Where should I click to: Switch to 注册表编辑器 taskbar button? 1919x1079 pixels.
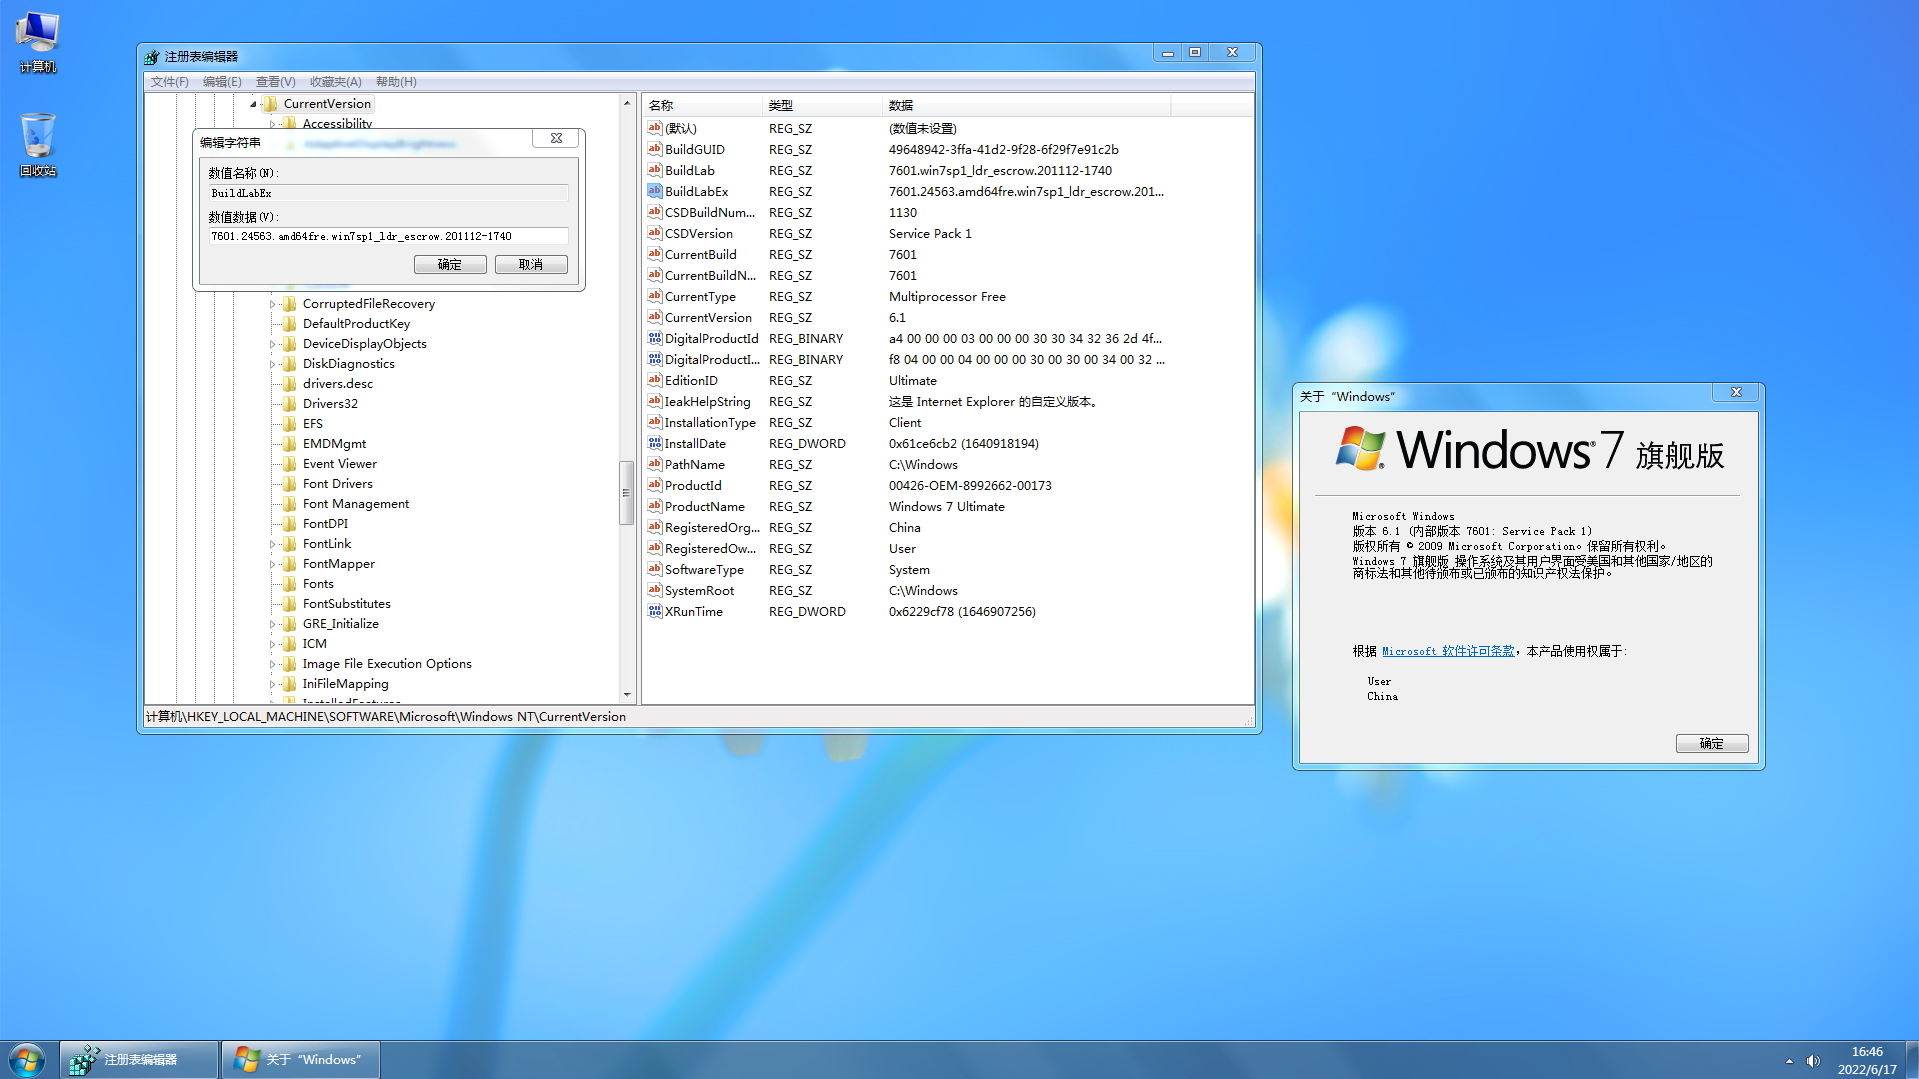pyautogui.click(x=139, y=1060)
